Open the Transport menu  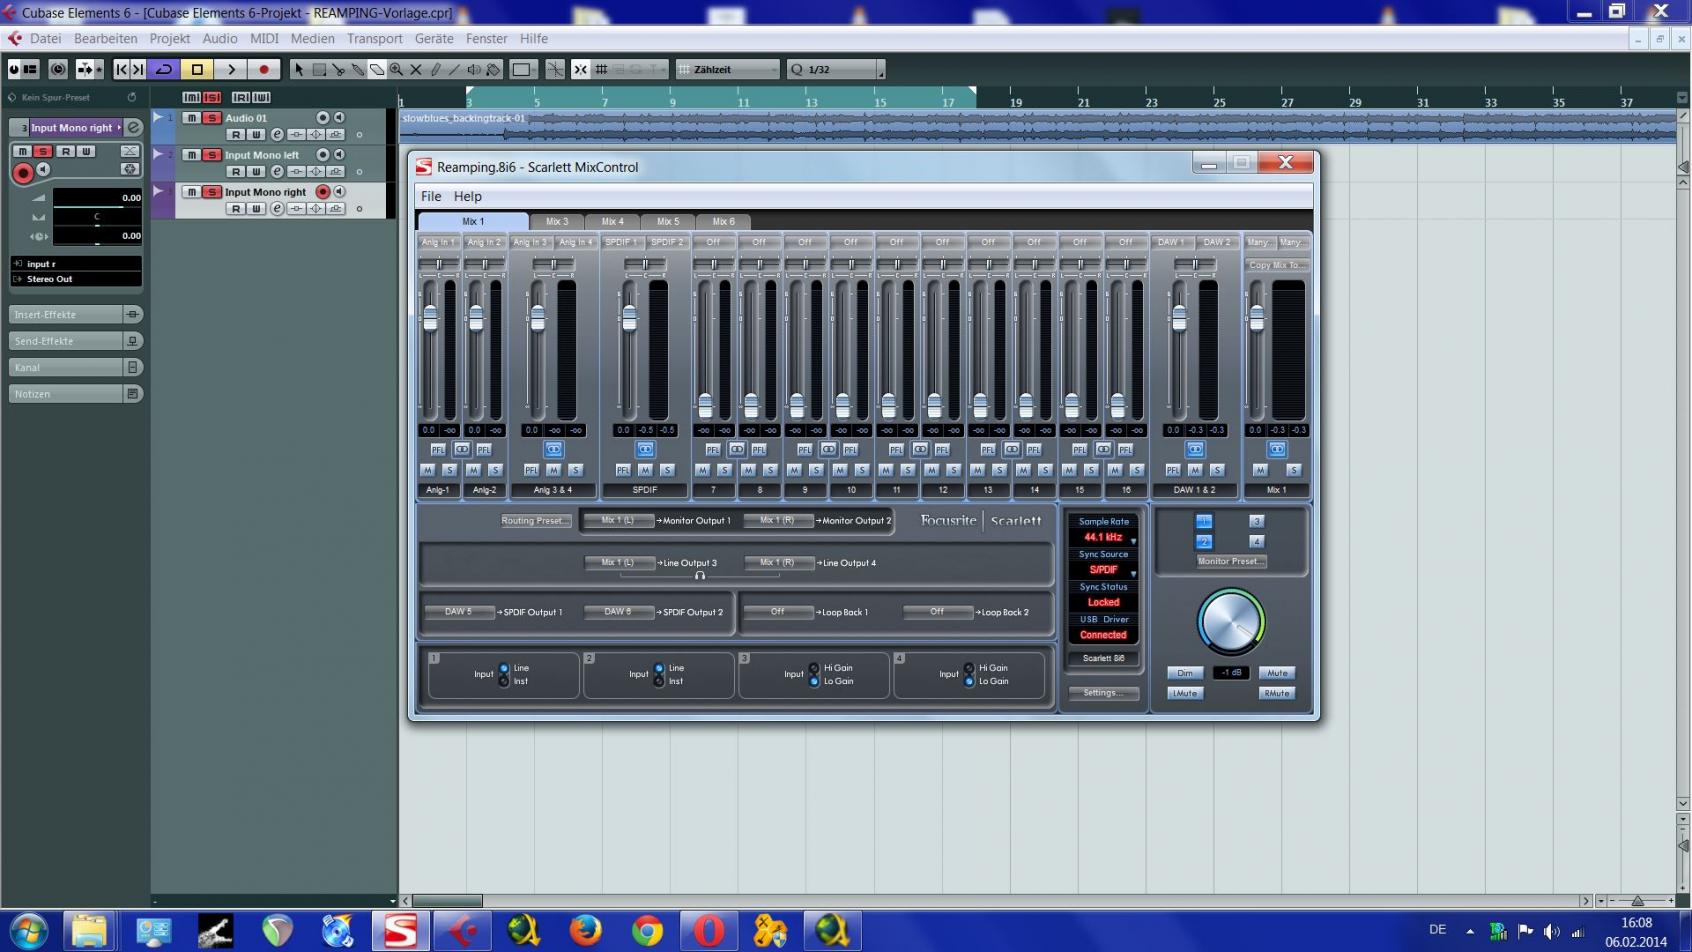tap(374, 38)
